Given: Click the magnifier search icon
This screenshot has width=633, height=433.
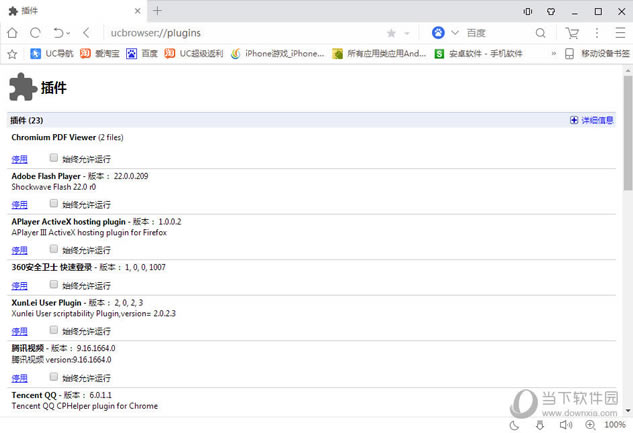Looking at the screenshot, I should [541, 33].
